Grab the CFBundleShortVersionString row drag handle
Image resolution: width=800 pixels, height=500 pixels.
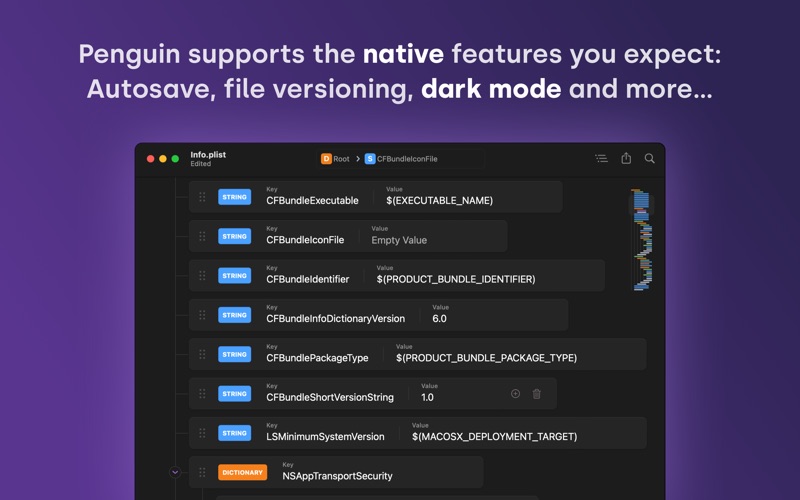point(202,393)
